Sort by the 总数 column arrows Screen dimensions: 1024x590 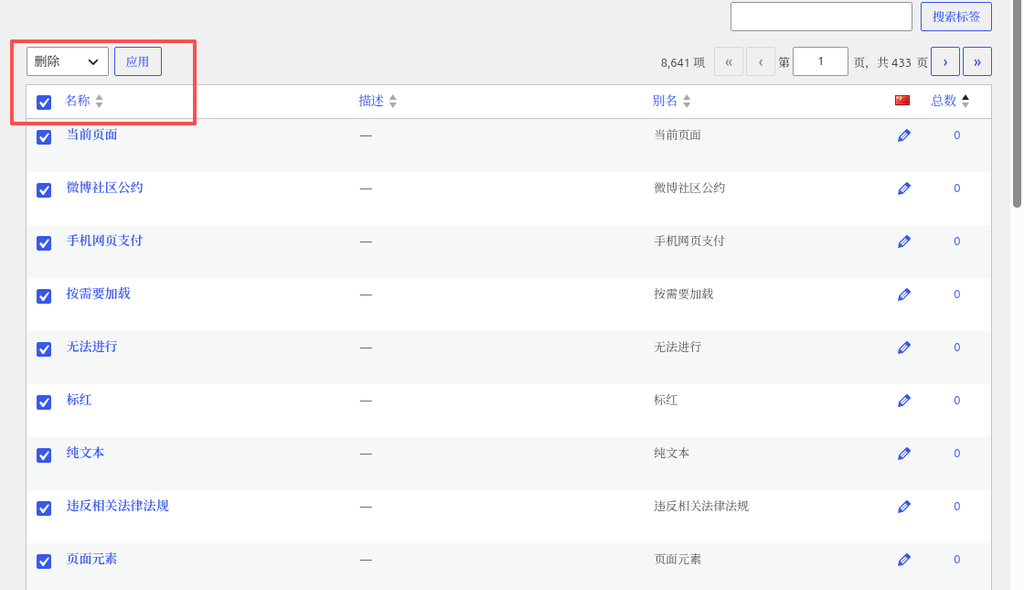[965, 101]
